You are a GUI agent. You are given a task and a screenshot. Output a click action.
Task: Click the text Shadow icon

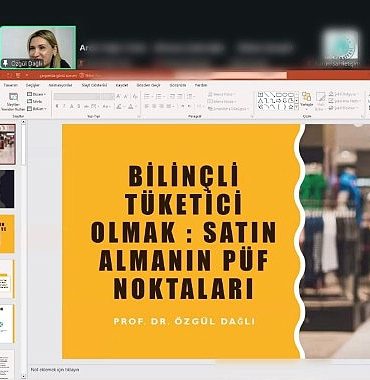click(78, 106)
